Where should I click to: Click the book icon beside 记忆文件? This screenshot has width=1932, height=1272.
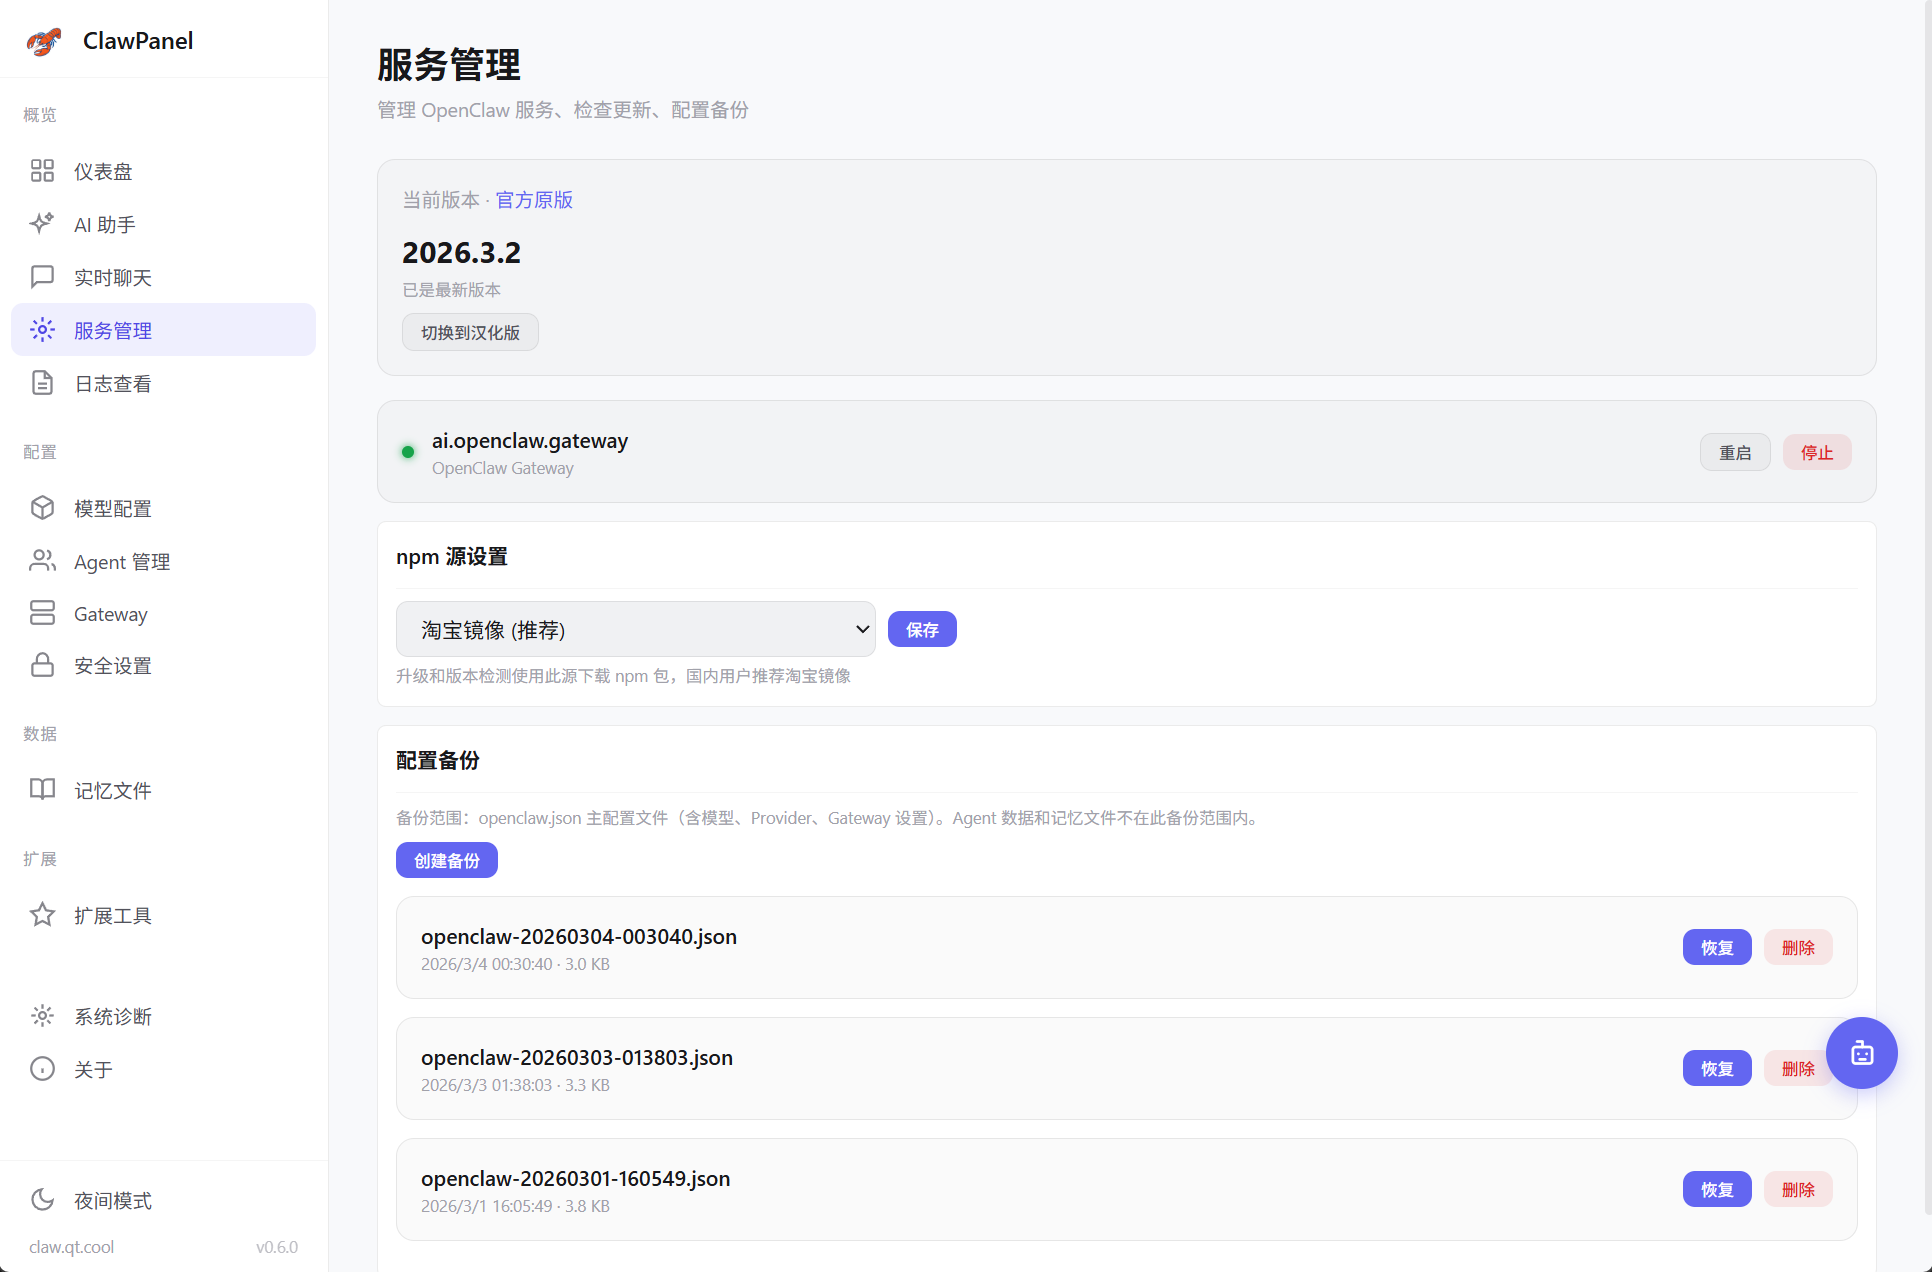tap(42, 790)
